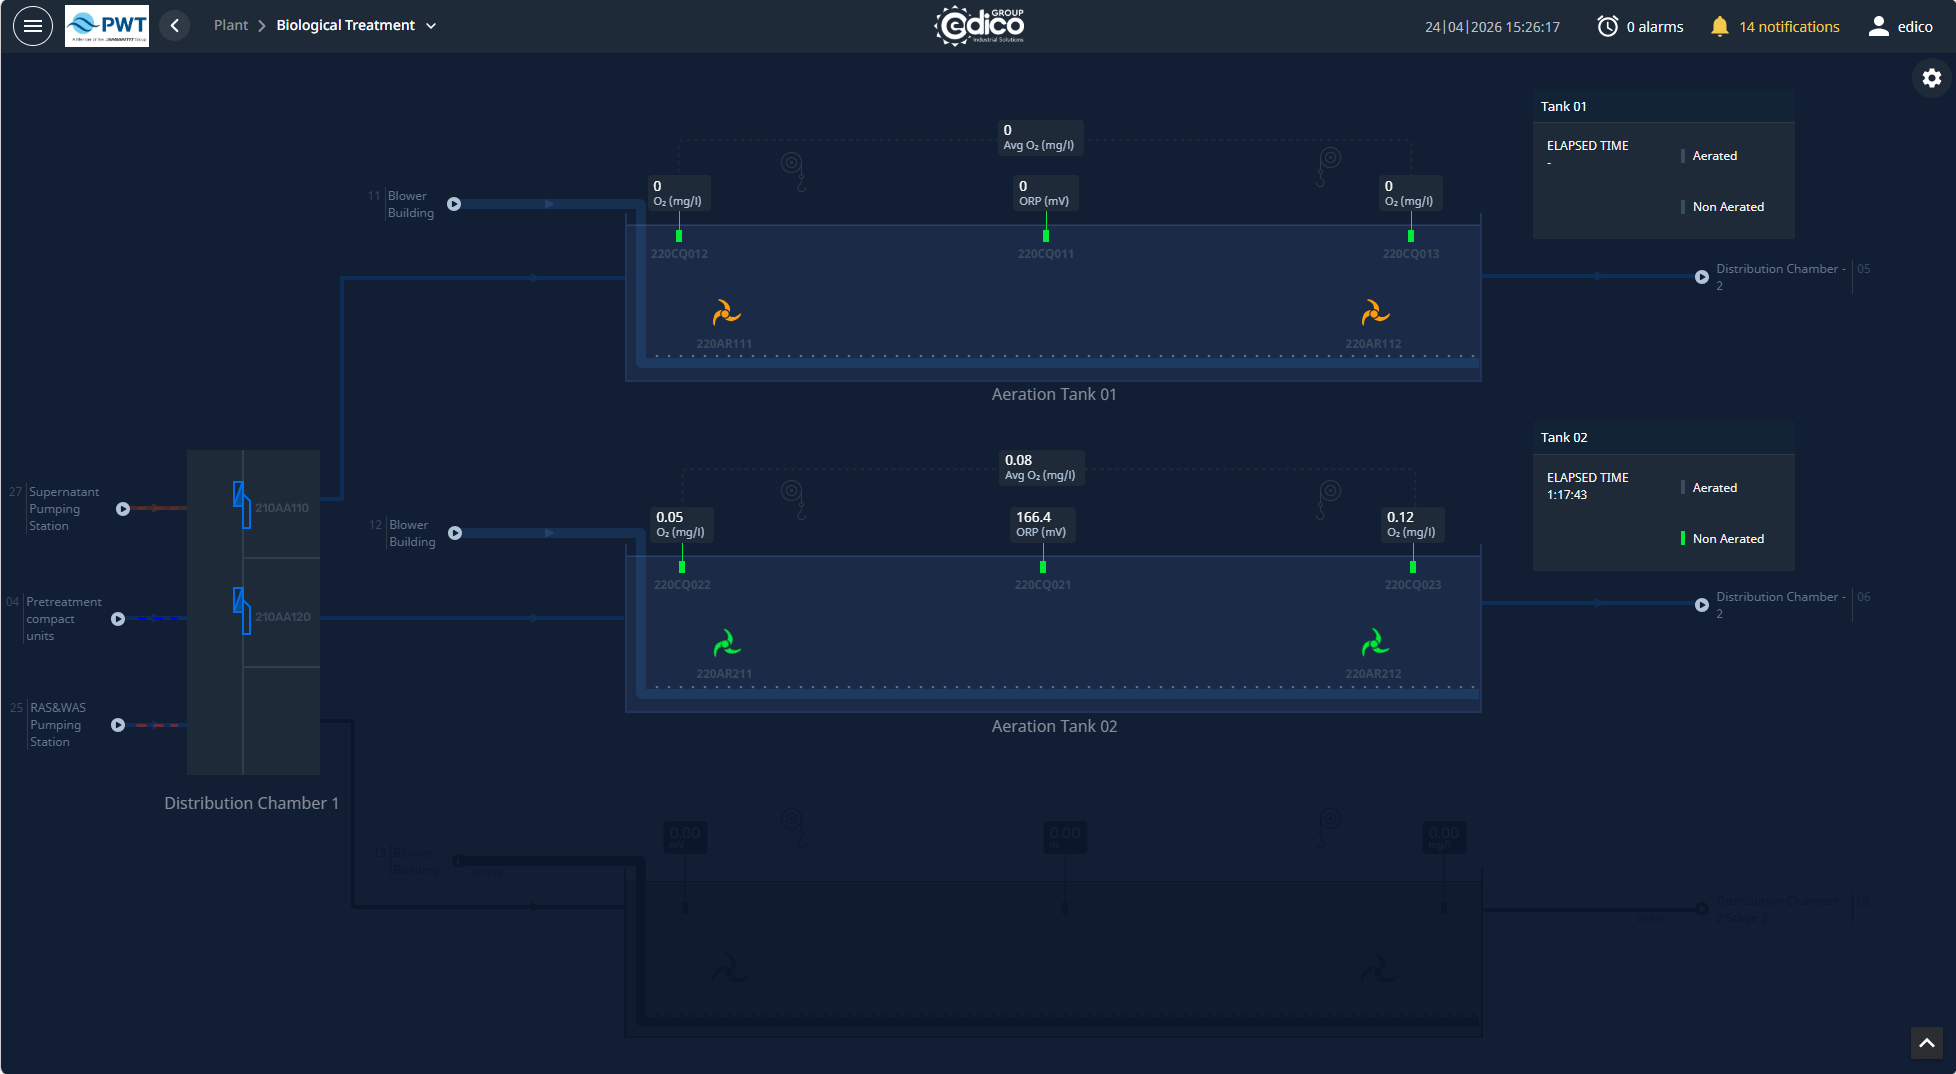This screenshot has width=1956, height=1074.
Task: Select the 220AR212 green mixer icon
Action: (1374, 643)
